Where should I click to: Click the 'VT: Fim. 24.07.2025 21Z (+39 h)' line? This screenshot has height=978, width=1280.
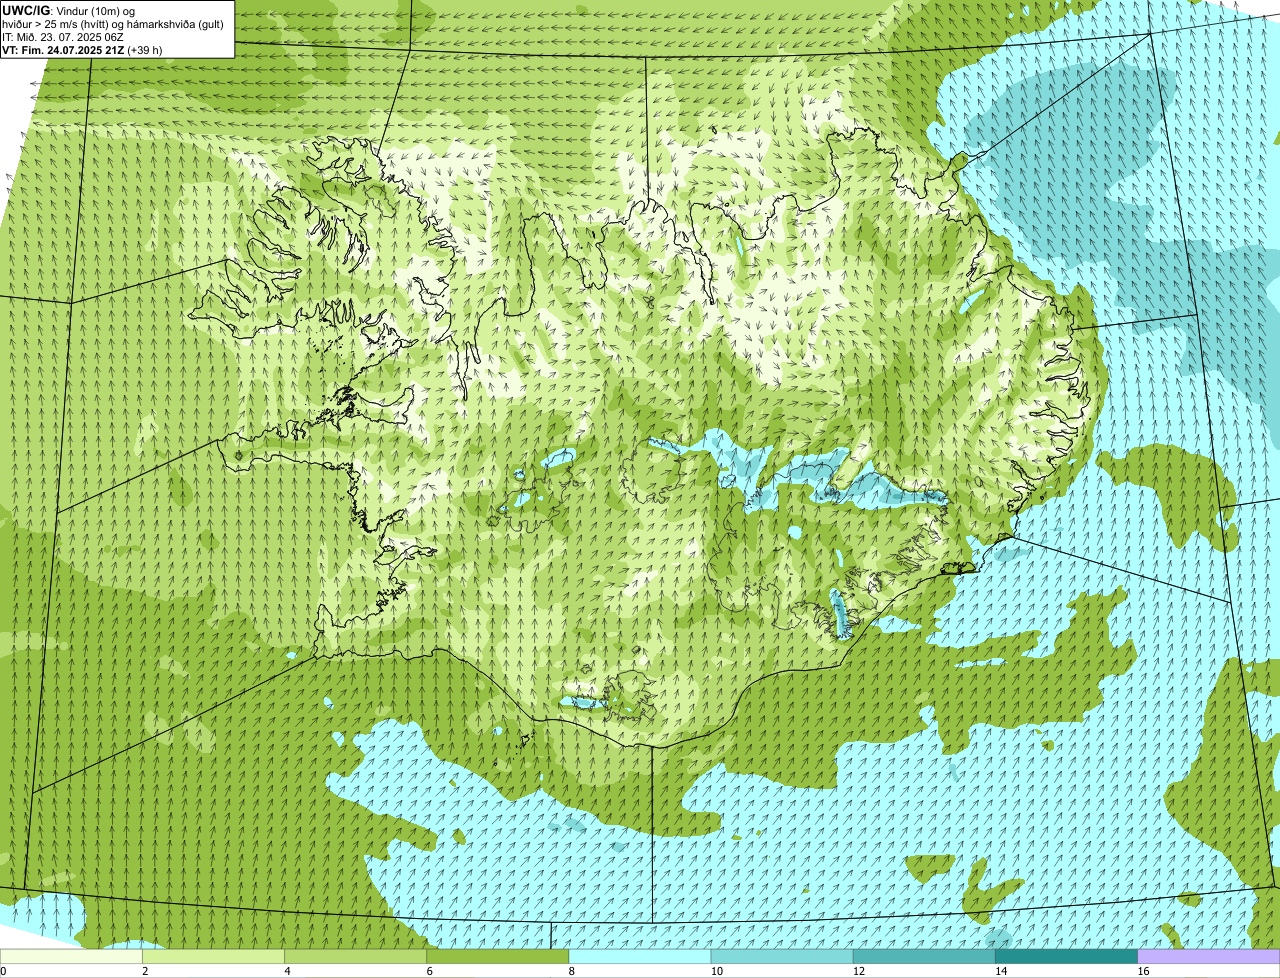tap(82, 49)
